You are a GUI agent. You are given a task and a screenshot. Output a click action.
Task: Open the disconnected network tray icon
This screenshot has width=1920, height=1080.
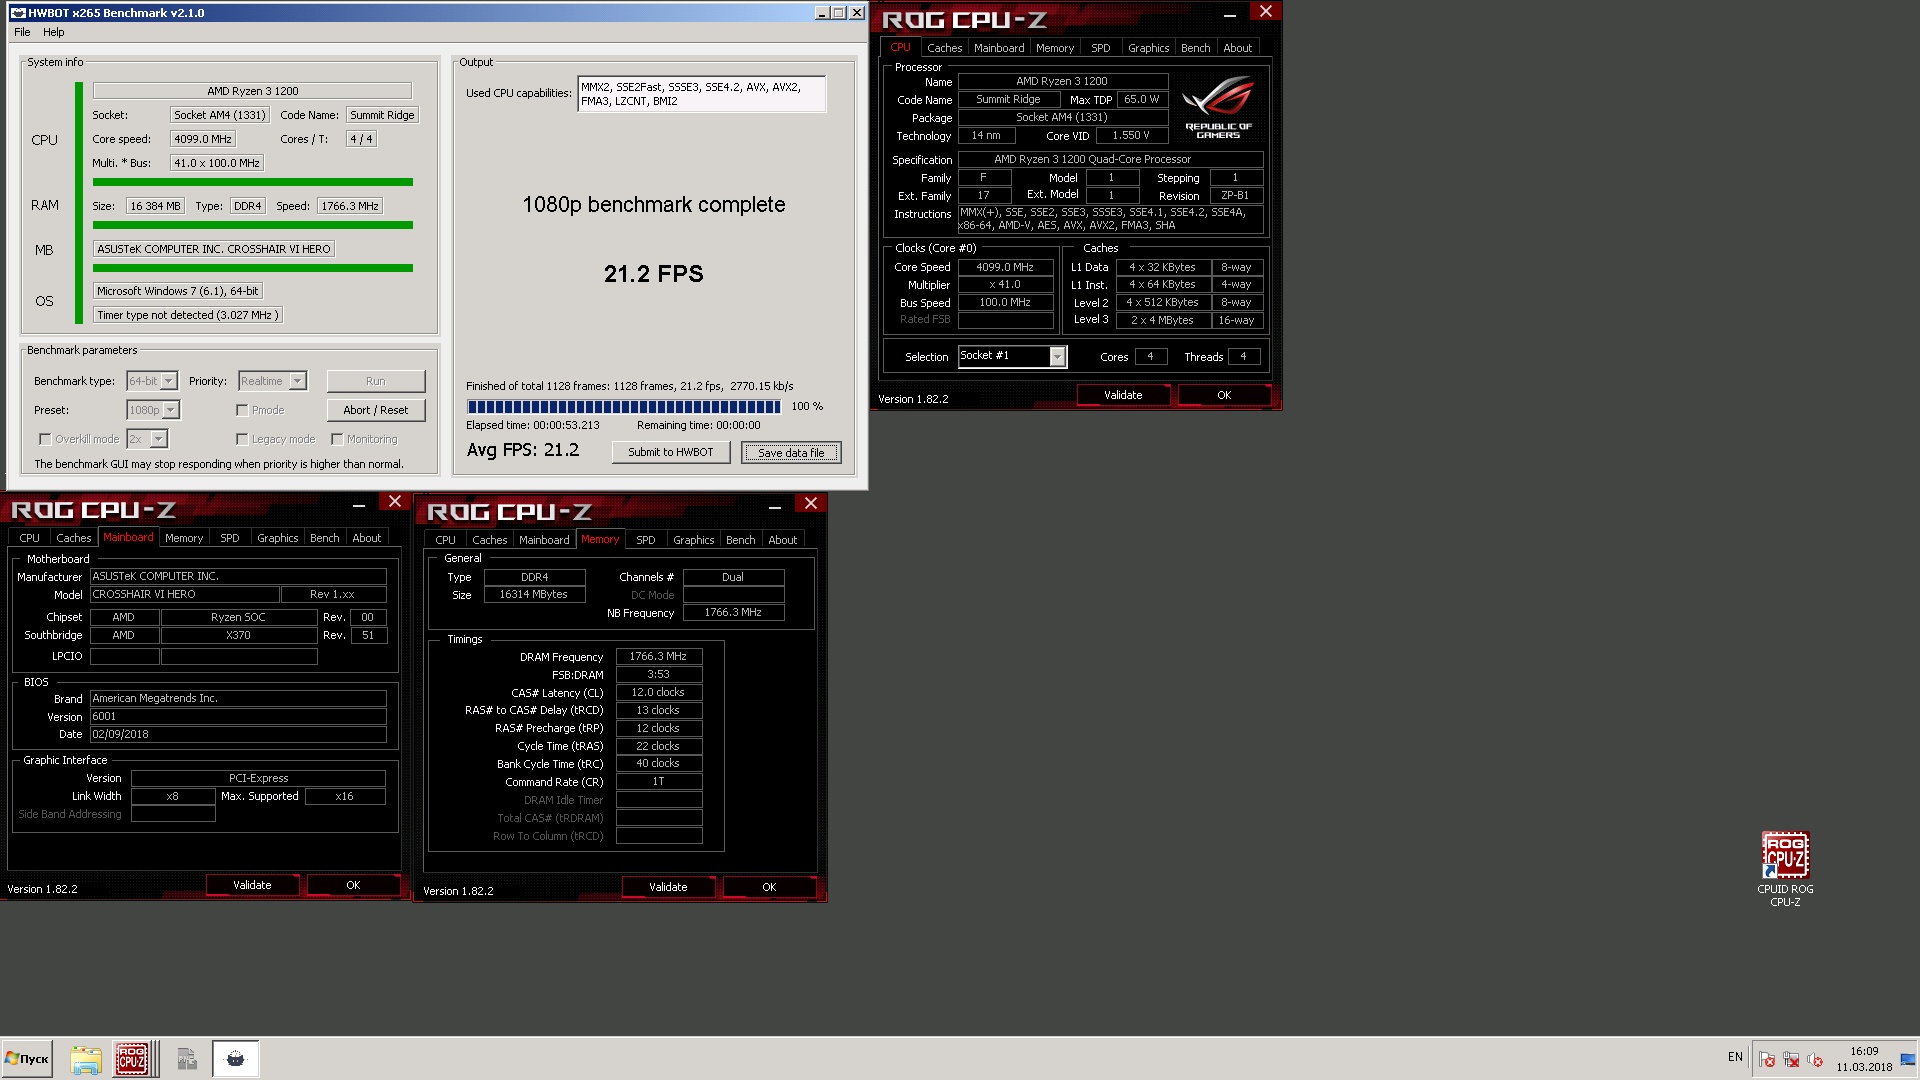[x=1791, y=1060]
